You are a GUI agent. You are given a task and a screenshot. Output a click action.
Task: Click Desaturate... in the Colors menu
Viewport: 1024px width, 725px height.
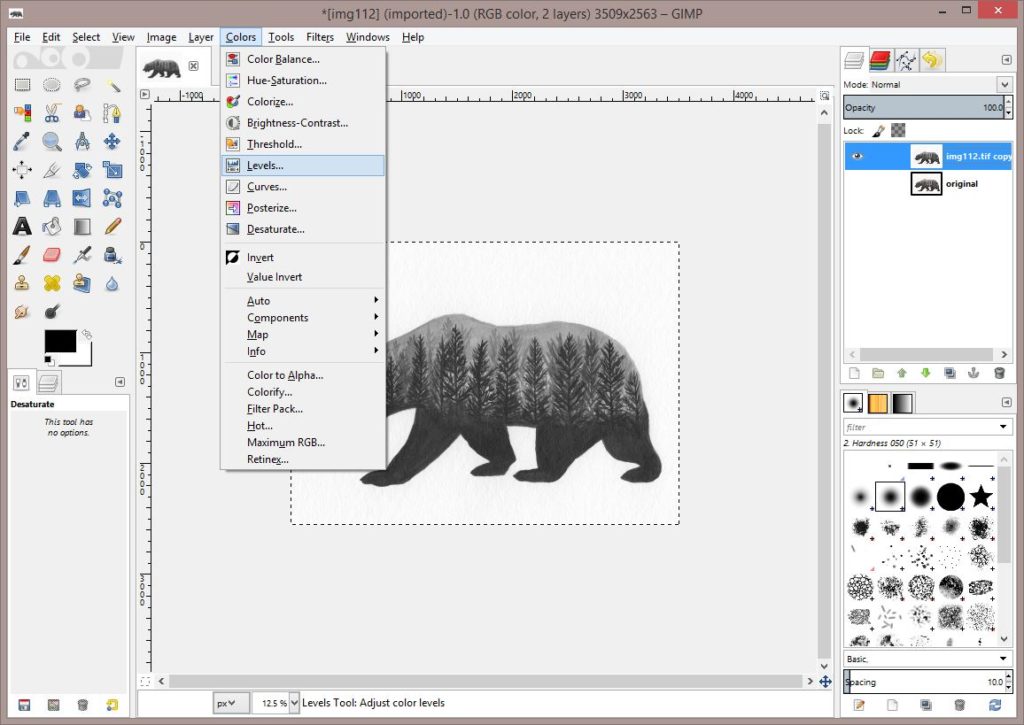click(x=303, y=229)
